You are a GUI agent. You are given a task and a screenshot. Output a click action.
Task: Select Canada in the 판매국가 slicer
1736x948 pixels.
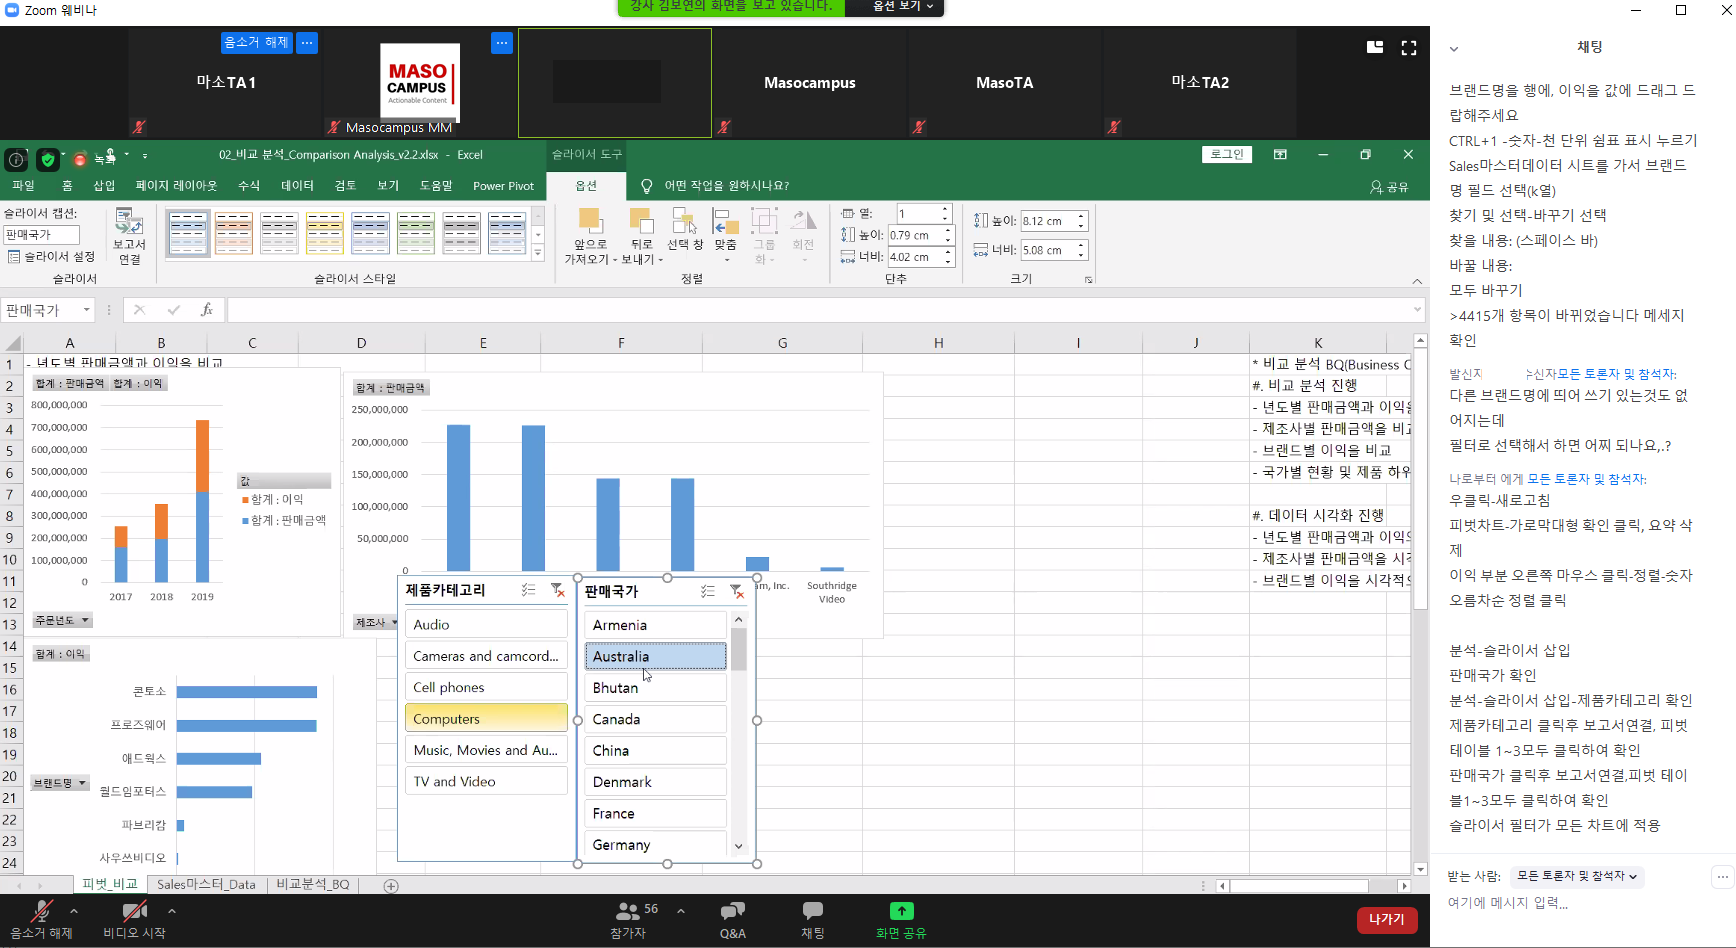point(655,719)
